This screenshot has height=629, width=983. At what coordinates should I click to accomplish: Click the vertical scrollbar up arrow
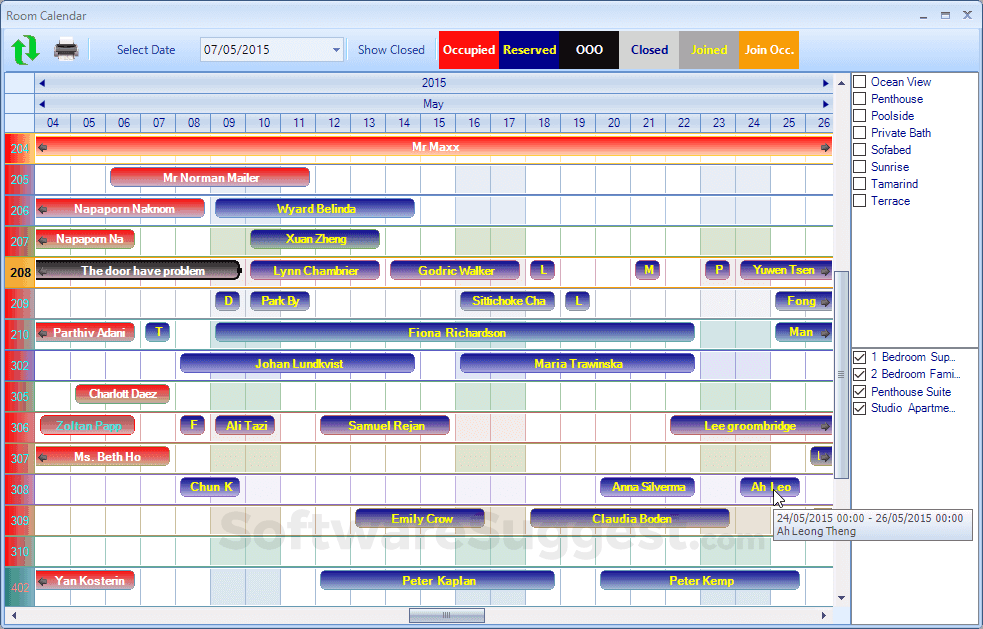pos(841,83)
